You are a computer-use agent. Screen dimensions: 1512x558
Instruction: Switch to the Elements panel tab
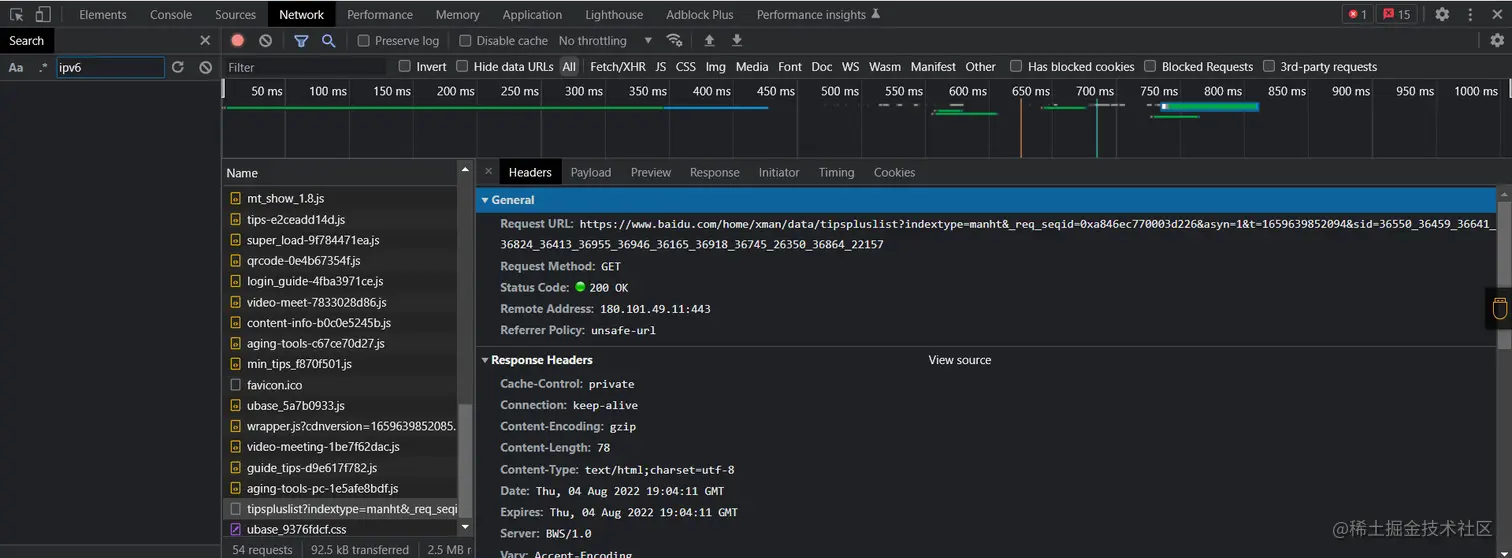[103, 14]
